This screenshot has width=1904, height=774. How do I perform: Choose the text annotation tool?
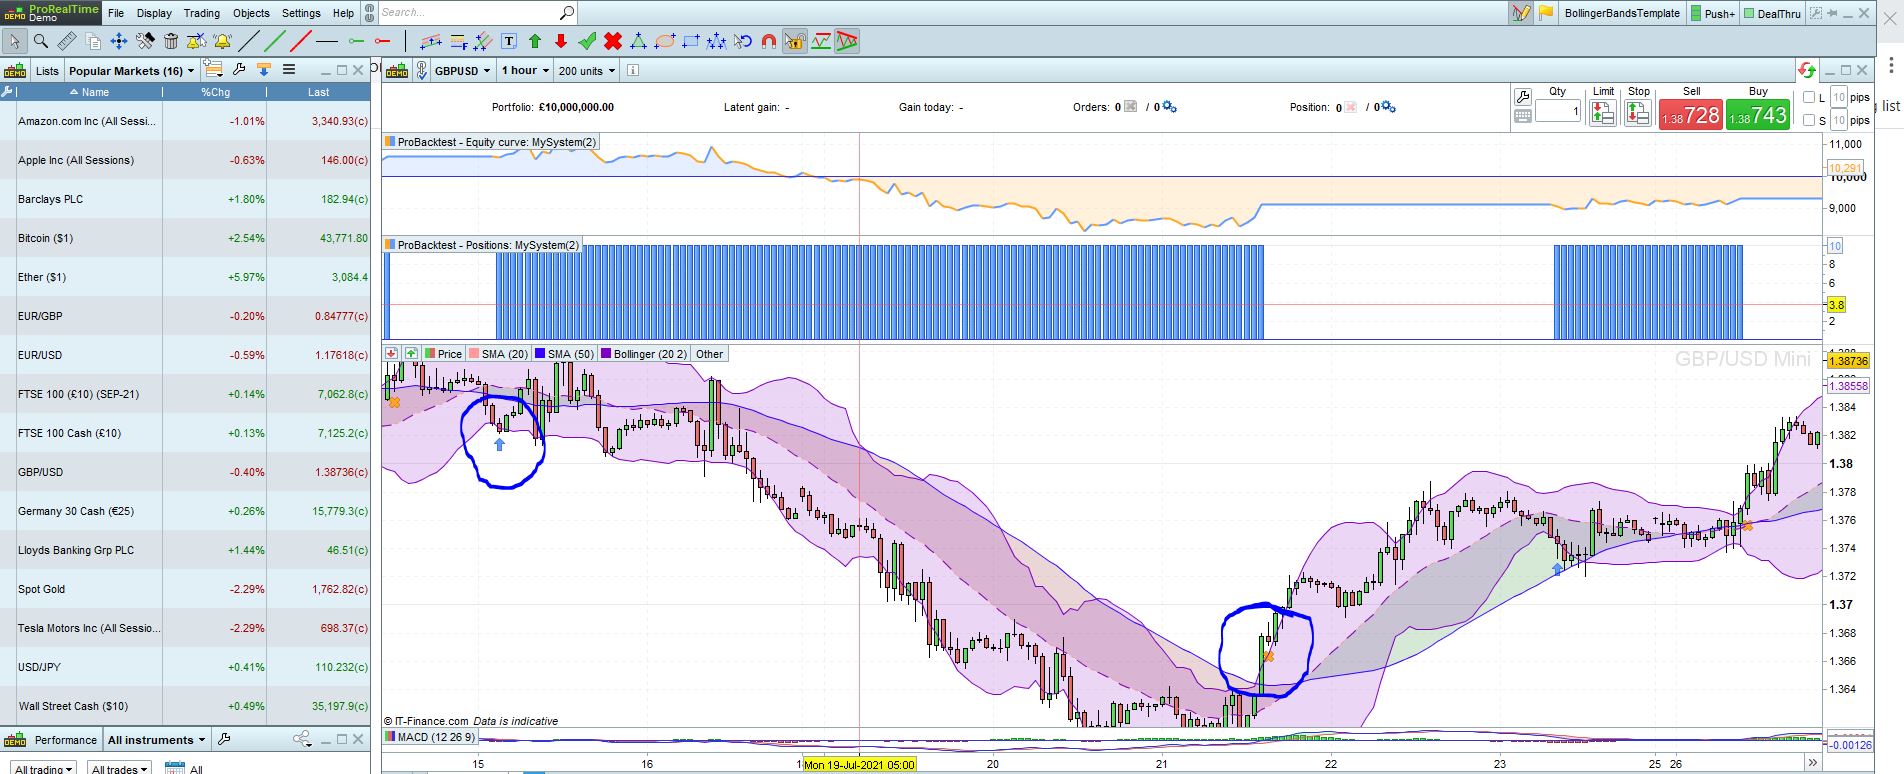coord(509,41)
